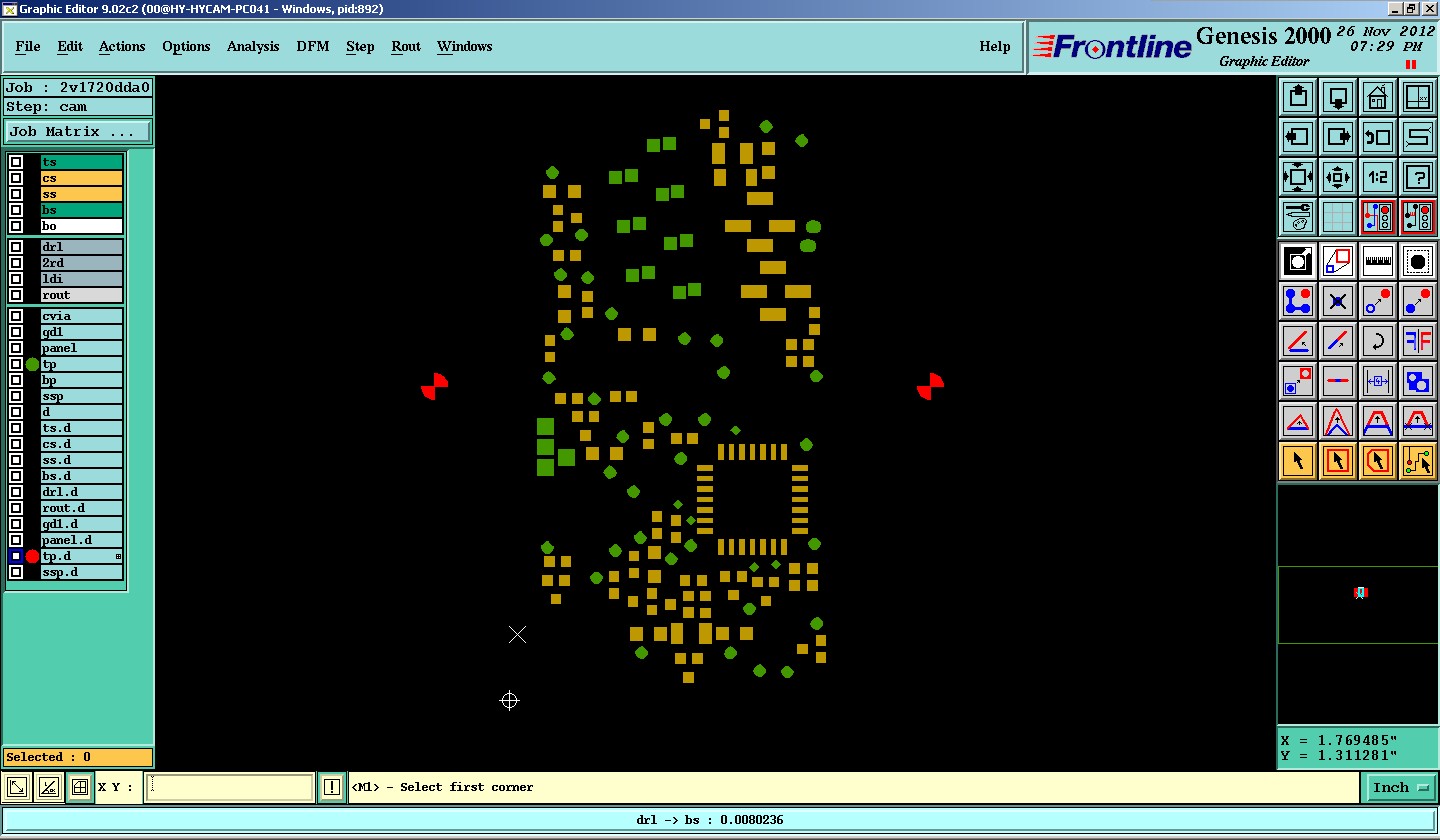Click the second coordinate mode button
Image resolution: width=1440 pixels, height=840 pixels.
(x=48, y=788)
